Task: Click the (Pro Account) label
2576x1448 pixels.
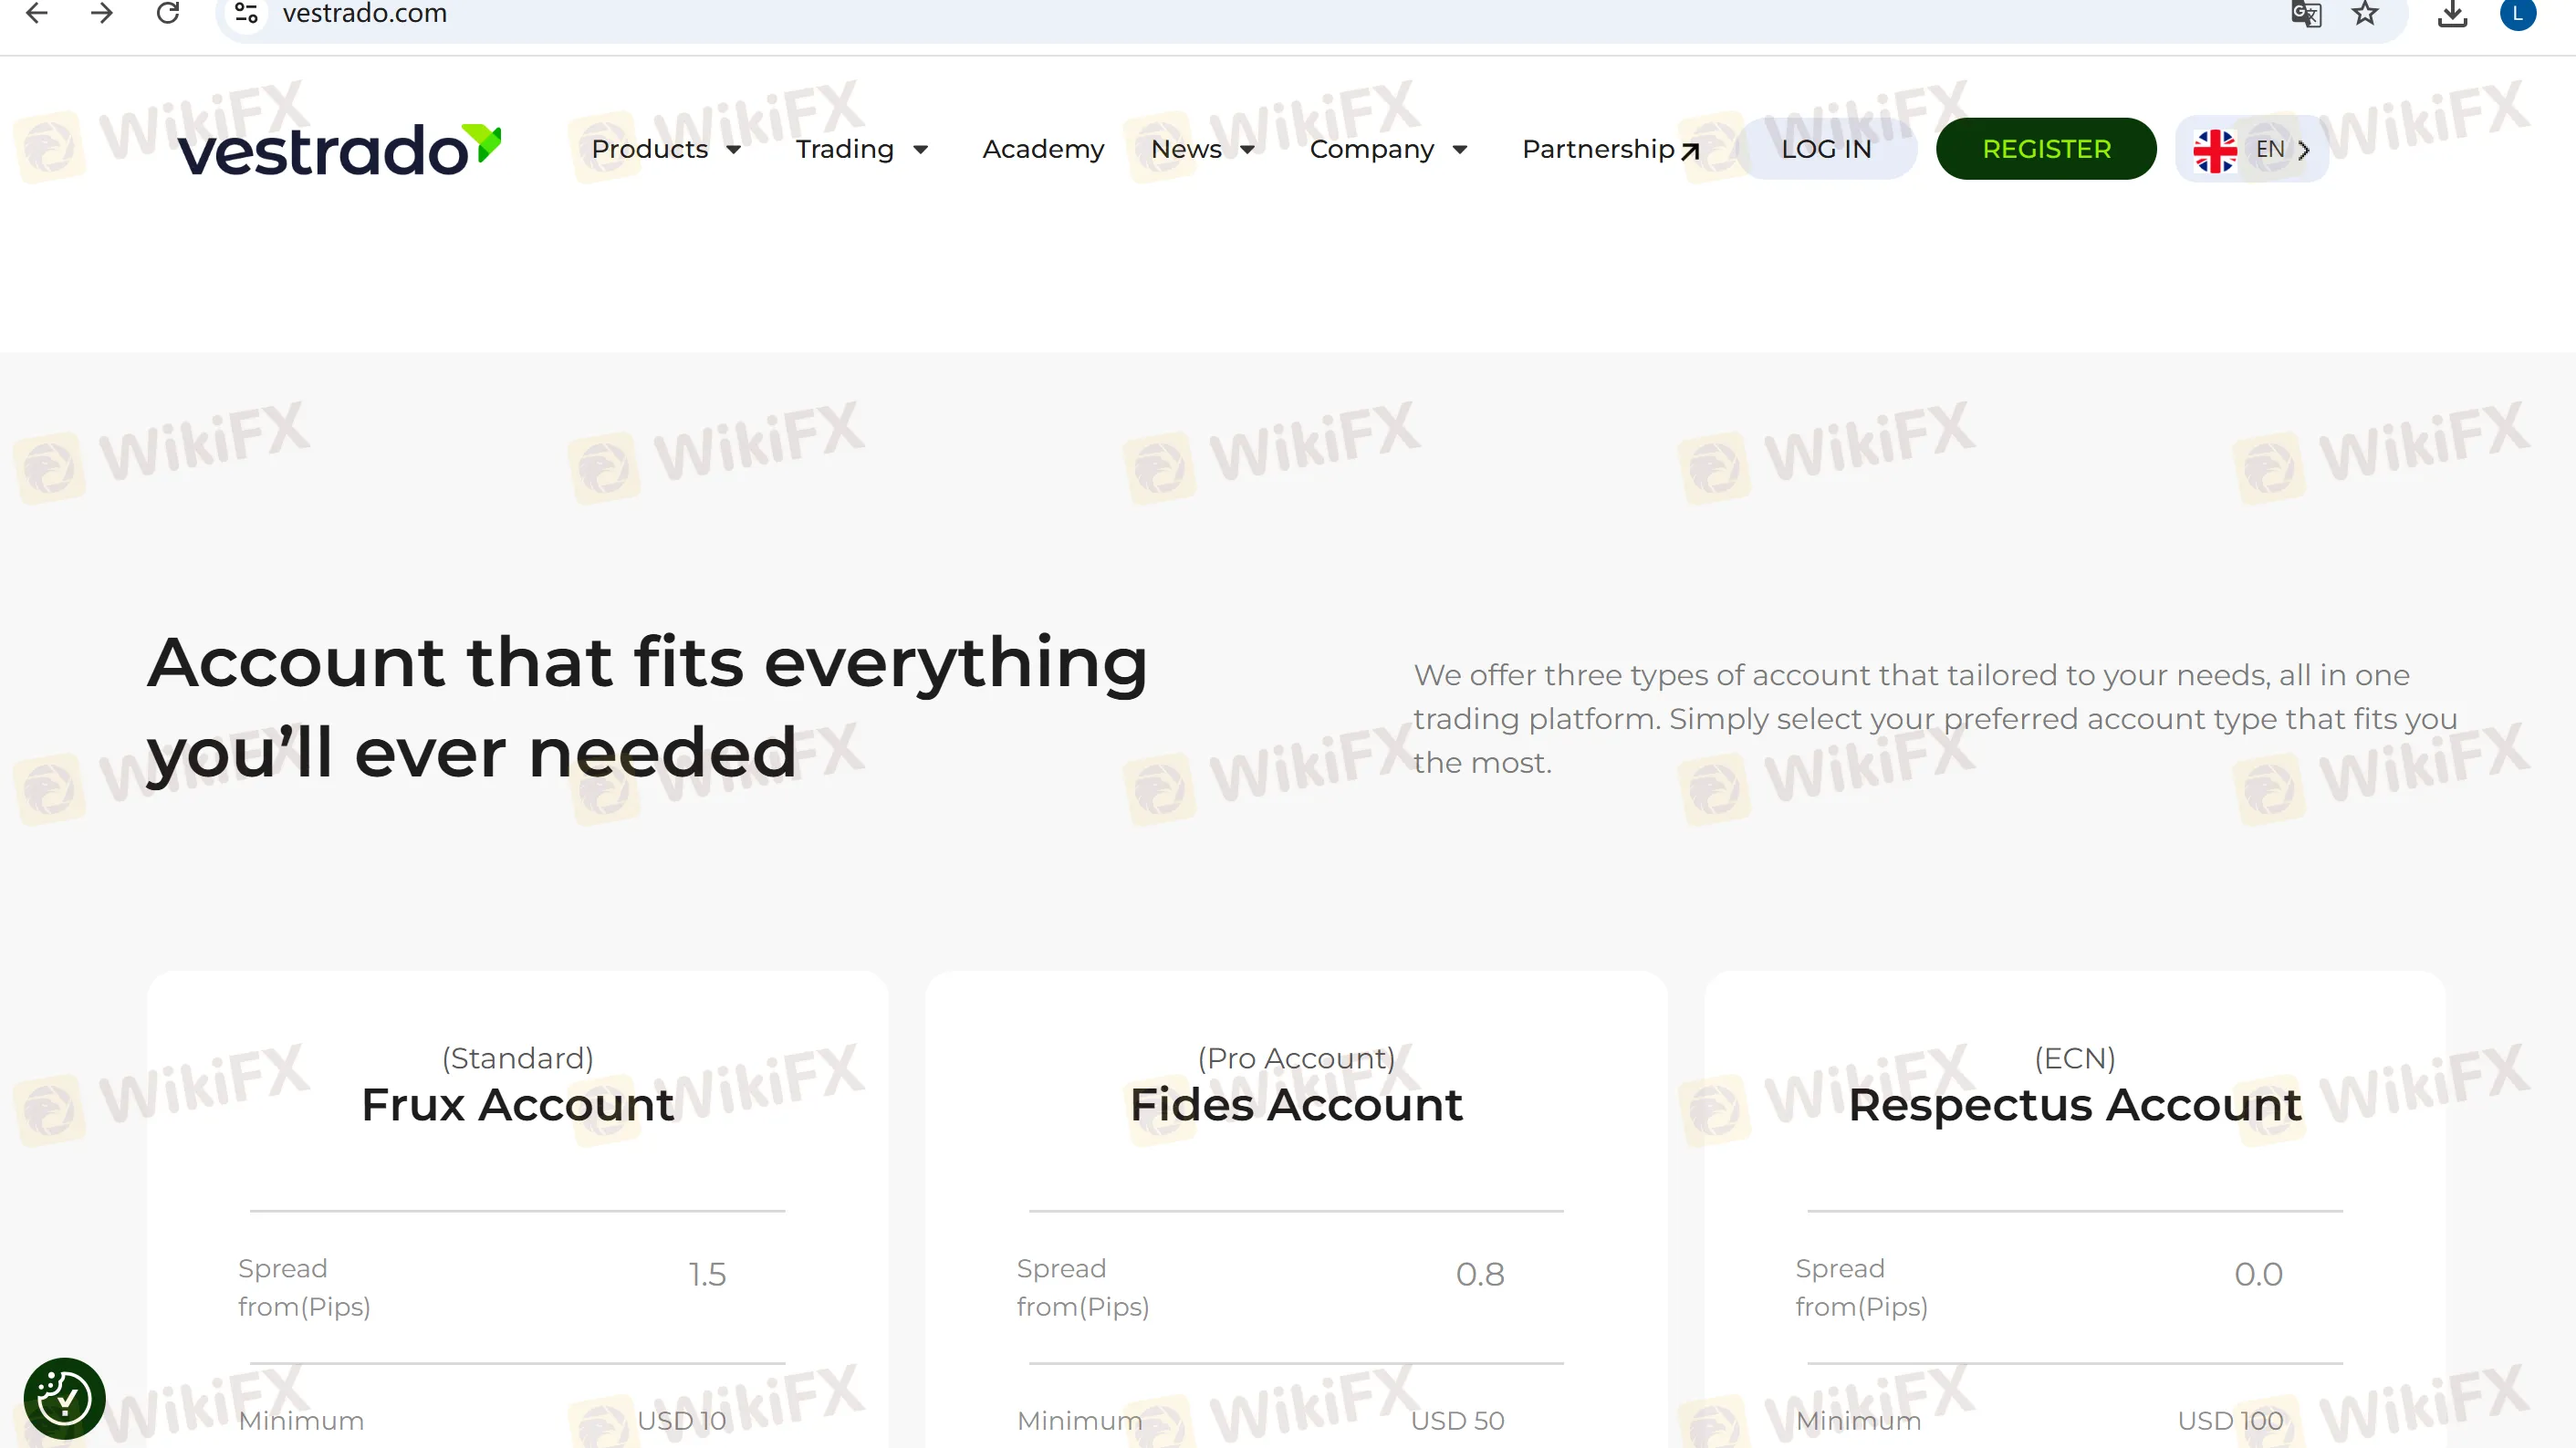Action: click(x=1296, y=1058)
